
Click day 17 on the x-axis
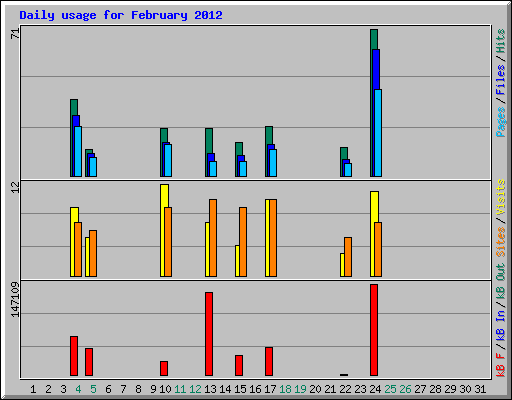click(270, 389)
